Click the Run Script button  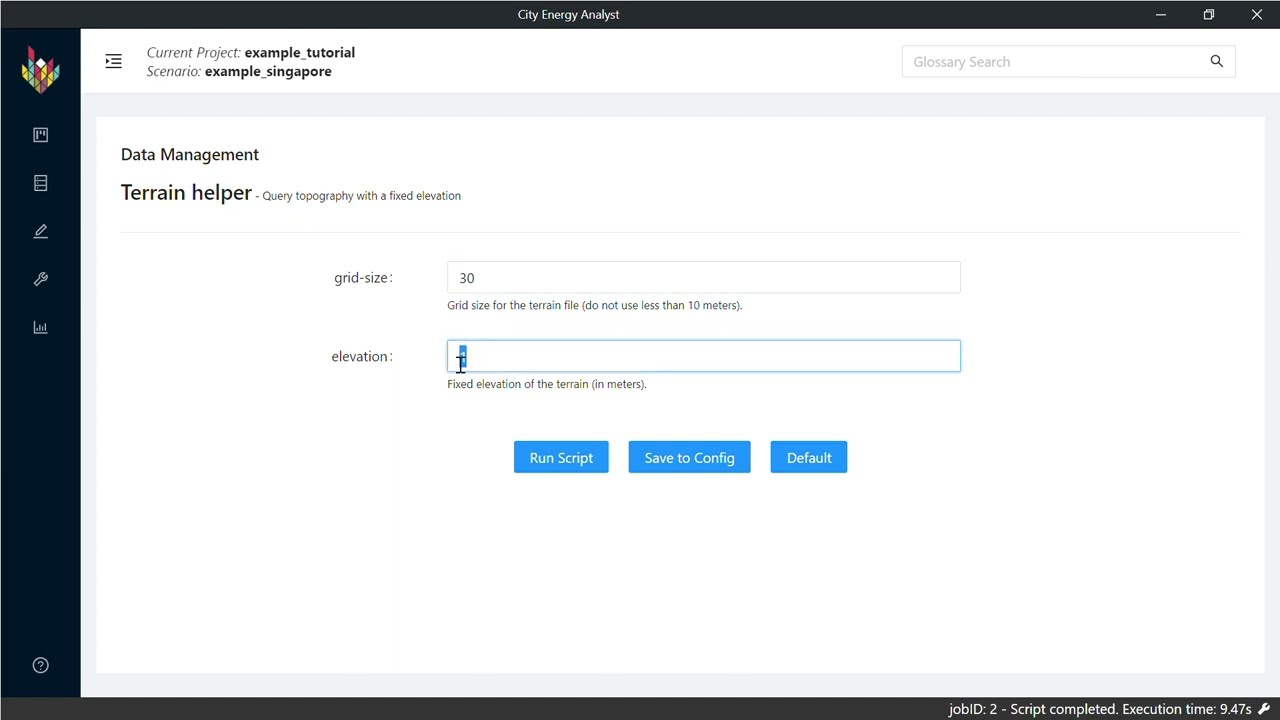[x=561, y=458]
